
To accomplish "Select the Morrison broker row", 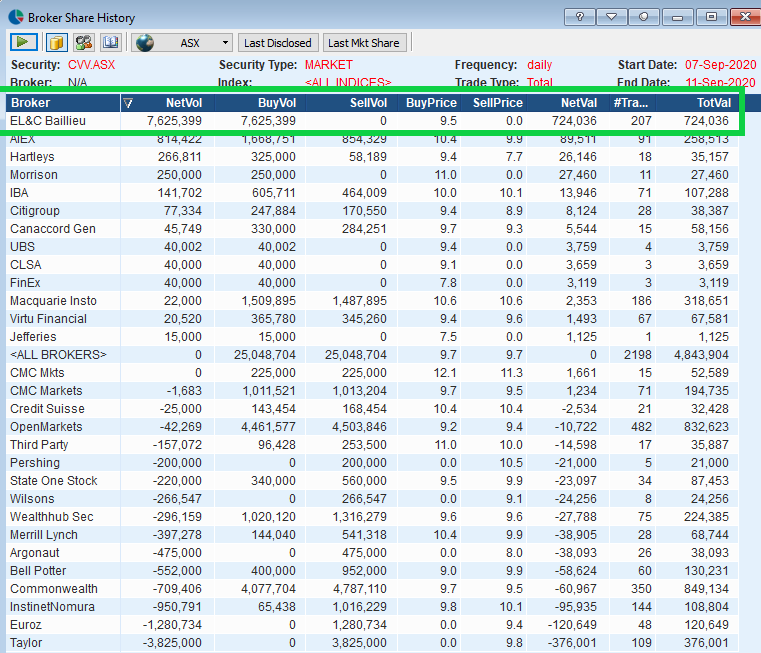I will (372, 175).
